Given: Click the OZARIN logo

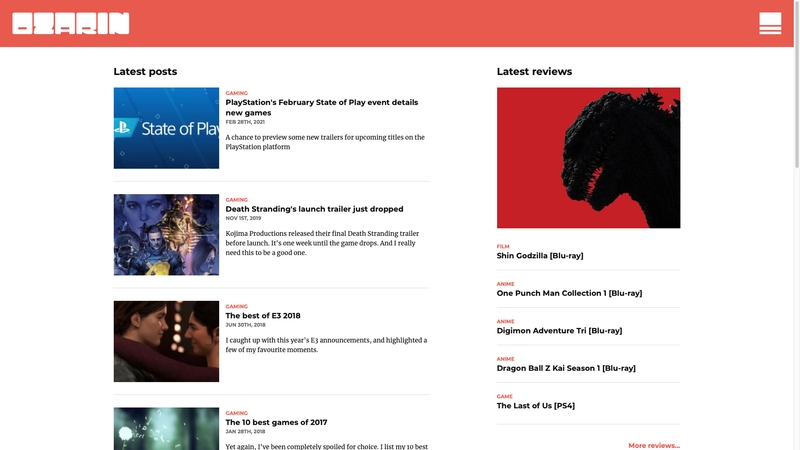Looking at the screenshot, I should pyautogui.click(x=71, y=23).
